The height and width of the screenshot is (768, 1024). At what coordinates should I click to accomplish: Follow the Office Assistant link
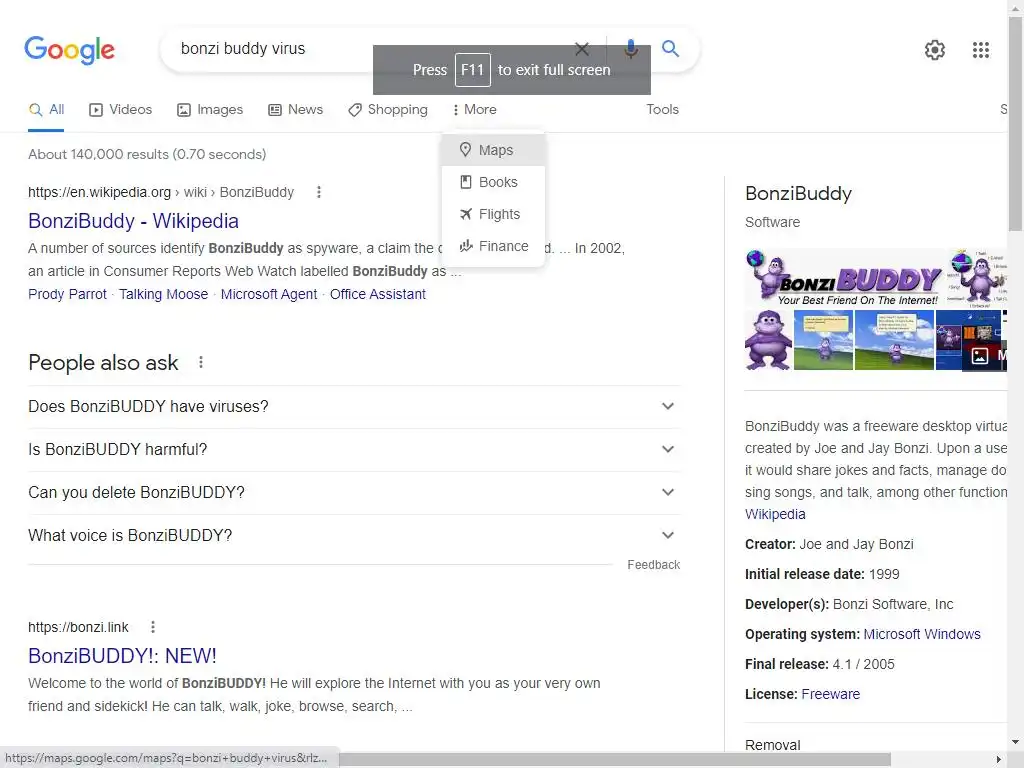click(x=377, y=295)
